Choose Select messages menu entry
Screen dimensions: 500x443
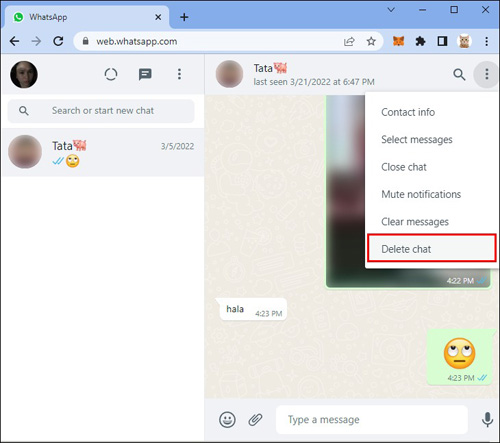[x=431, y=140]
